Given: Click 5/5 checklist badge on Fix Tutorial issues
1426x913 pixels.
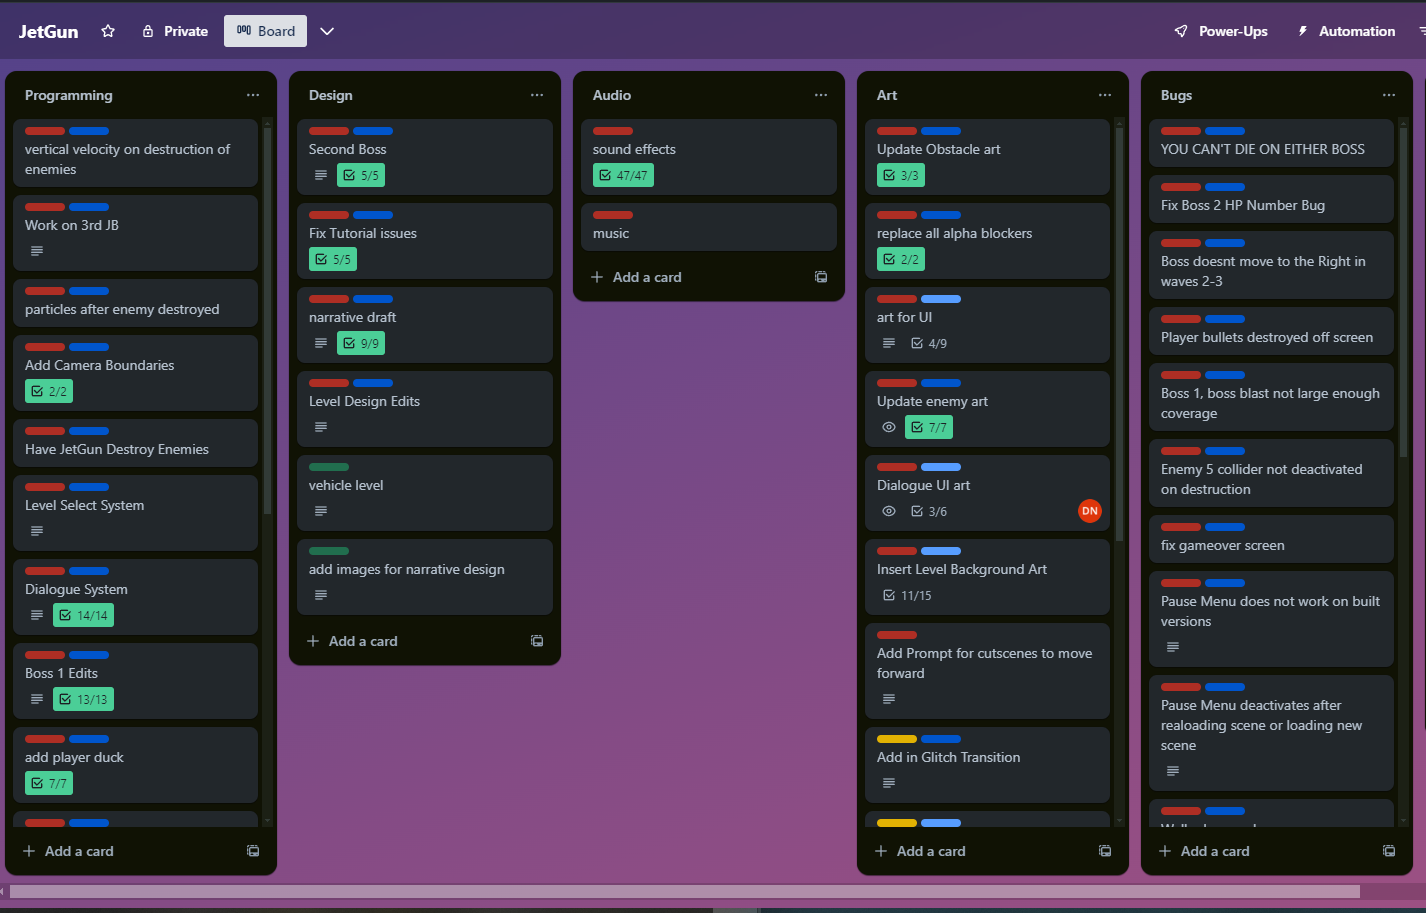Looking at the screenshot, I should tap(333, 259).
